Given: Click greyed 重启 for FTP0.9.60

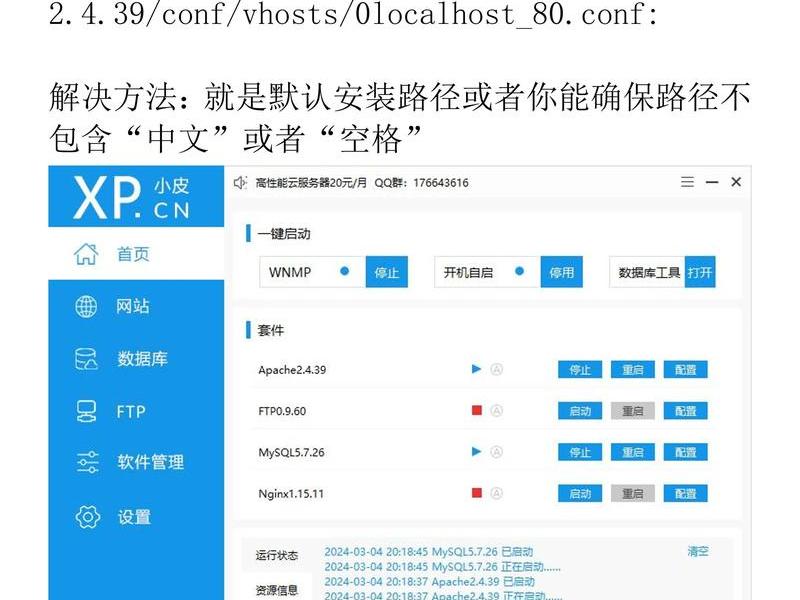Looking at the screenshot, I should pos(633,411).
